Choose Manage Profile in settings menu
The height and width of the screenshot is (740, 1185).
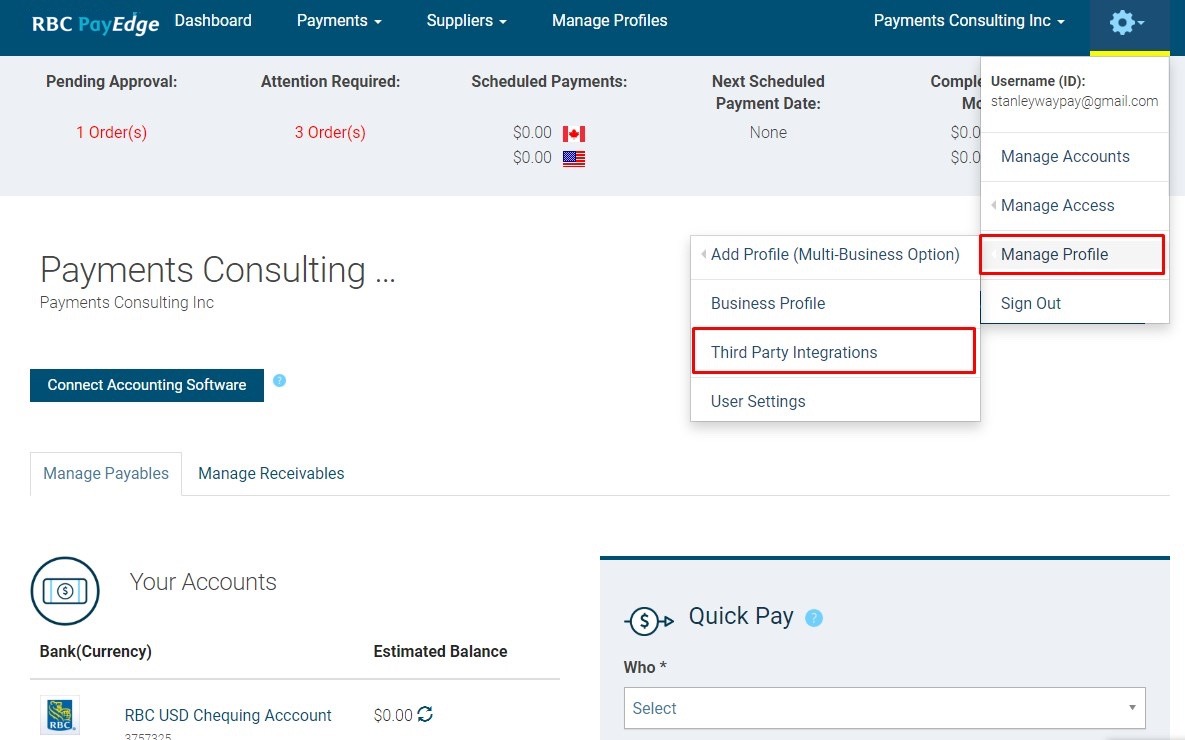click(x=1072, y=255)
